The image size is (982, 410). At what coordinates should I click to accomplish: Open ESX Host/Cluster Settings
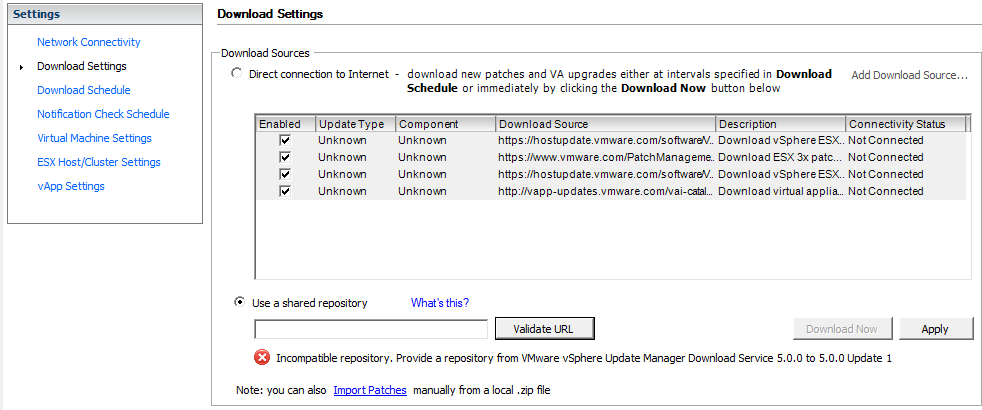coord(98,162)
